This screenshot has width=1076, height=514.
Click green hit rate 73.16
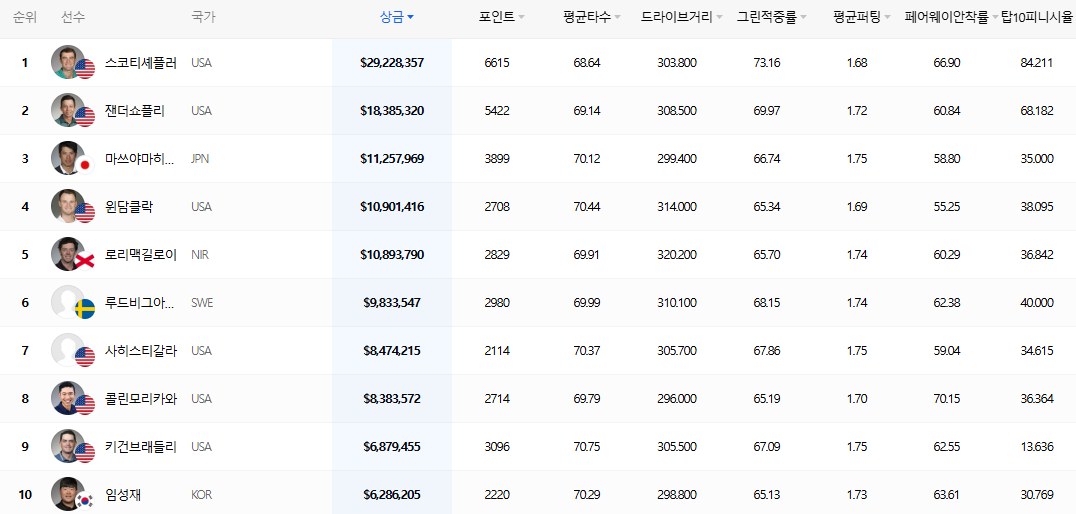tap(767, 62)
